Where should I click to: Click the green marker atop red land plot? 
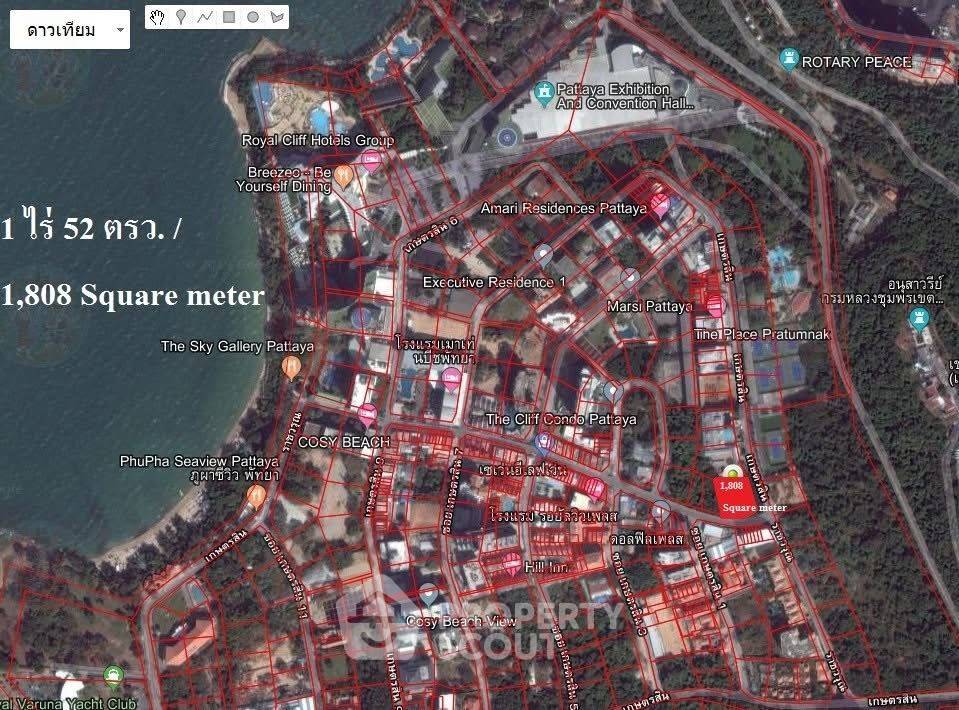[733, 473]
